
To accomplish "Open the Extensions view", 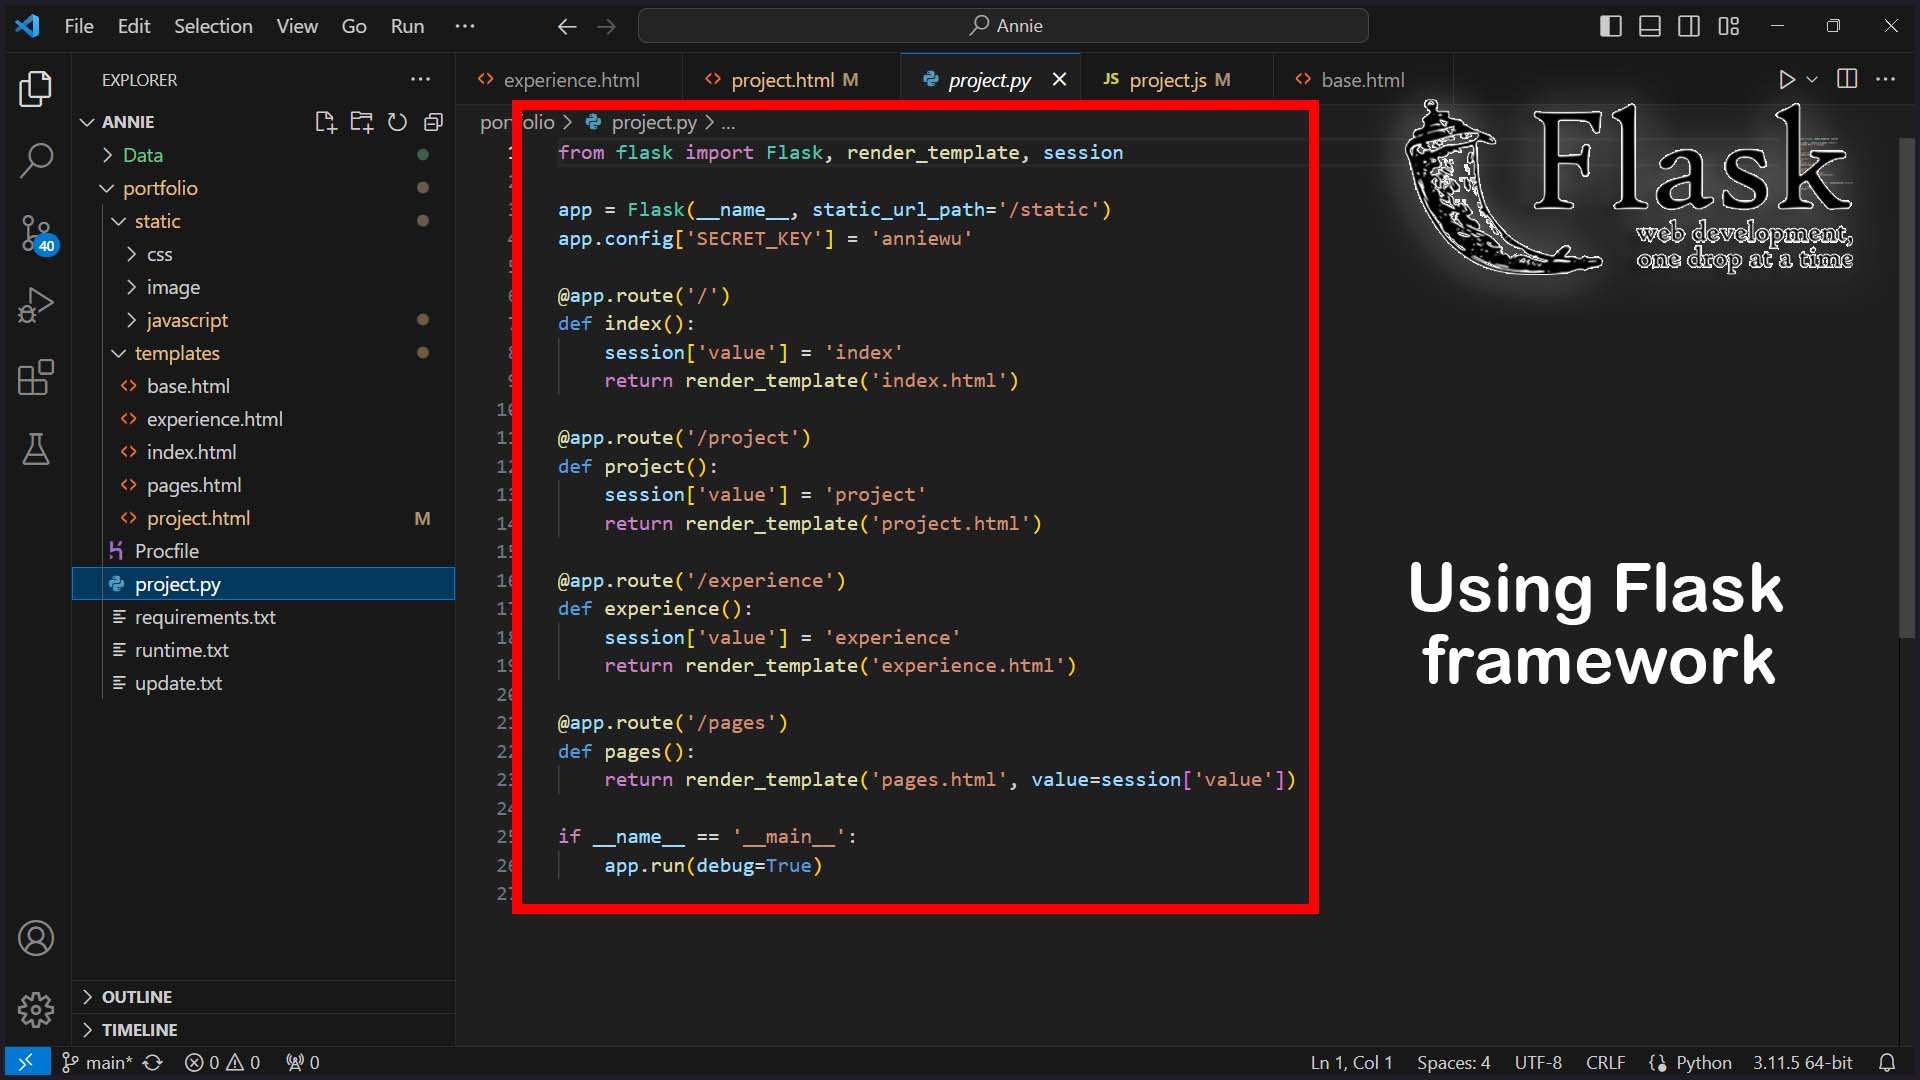I will click(x=36, y=378).
